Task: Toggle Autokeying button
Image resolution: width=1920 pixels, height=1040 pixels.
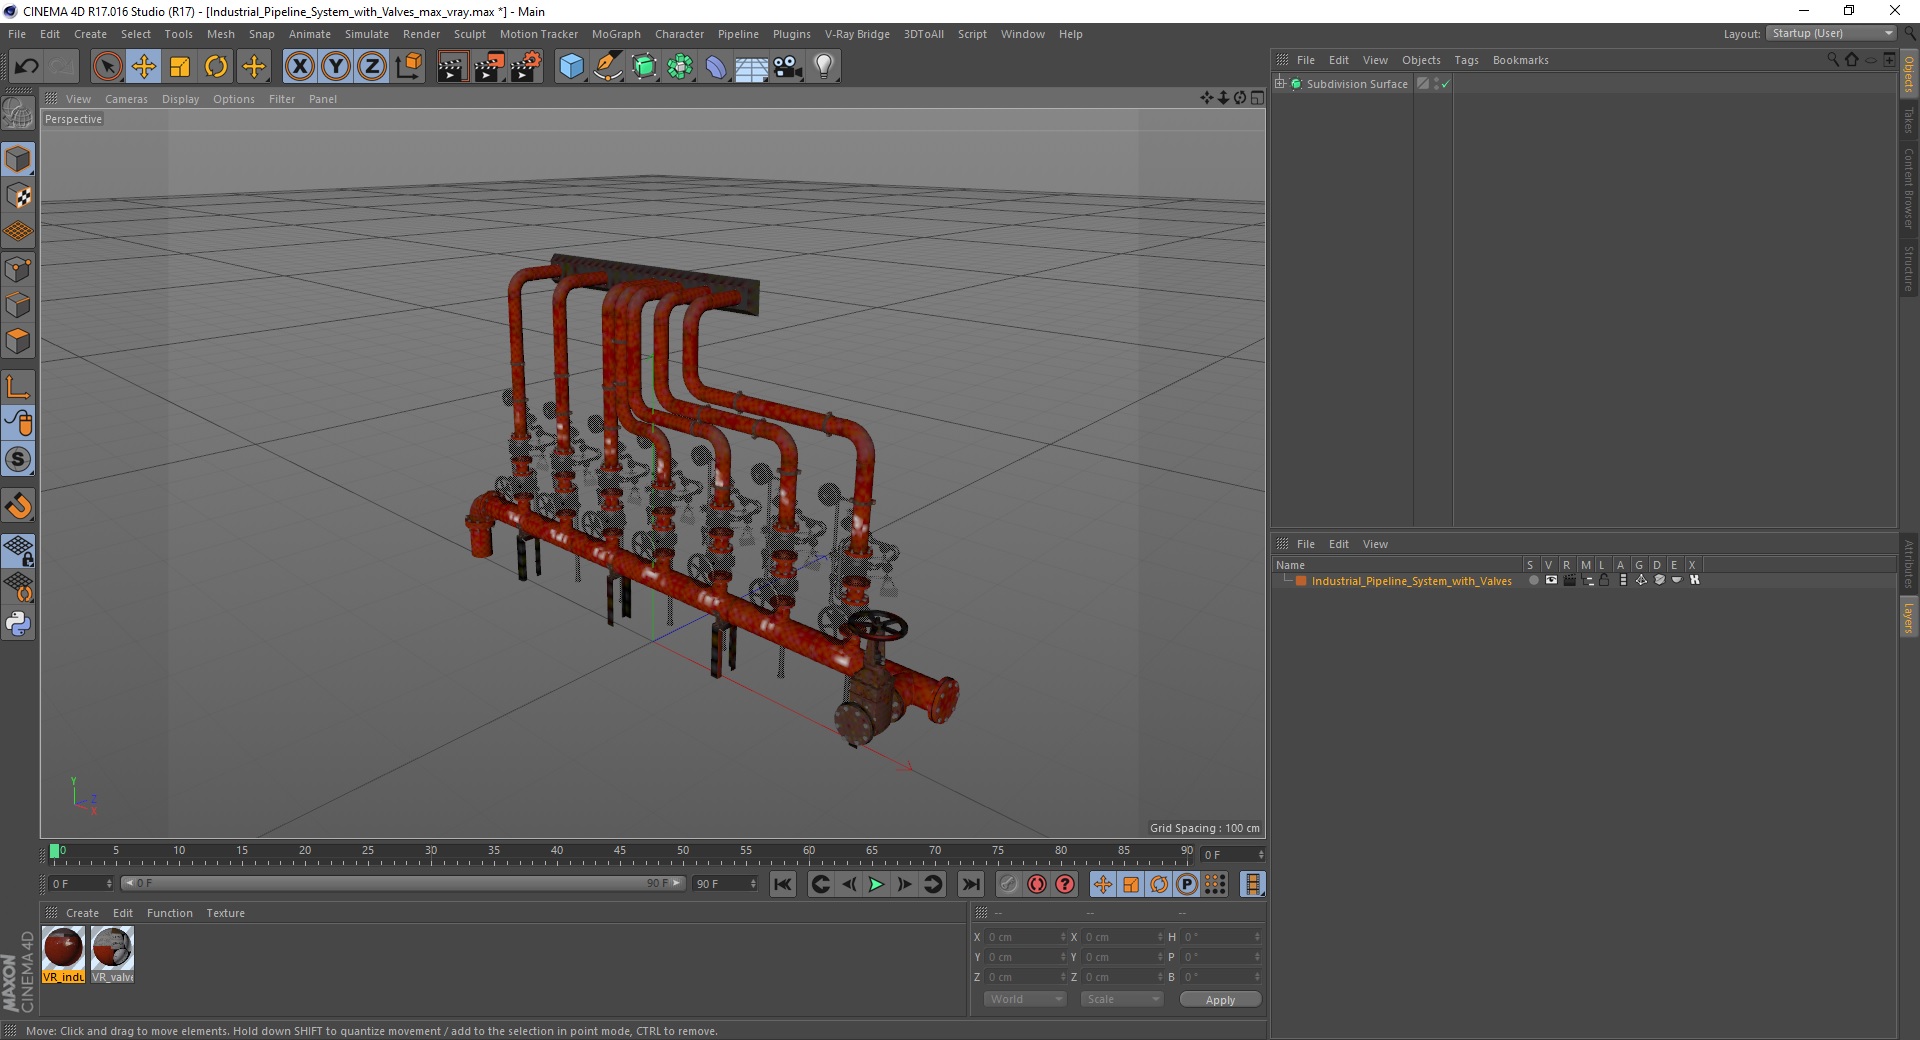Action: [x=1037, y=884]
